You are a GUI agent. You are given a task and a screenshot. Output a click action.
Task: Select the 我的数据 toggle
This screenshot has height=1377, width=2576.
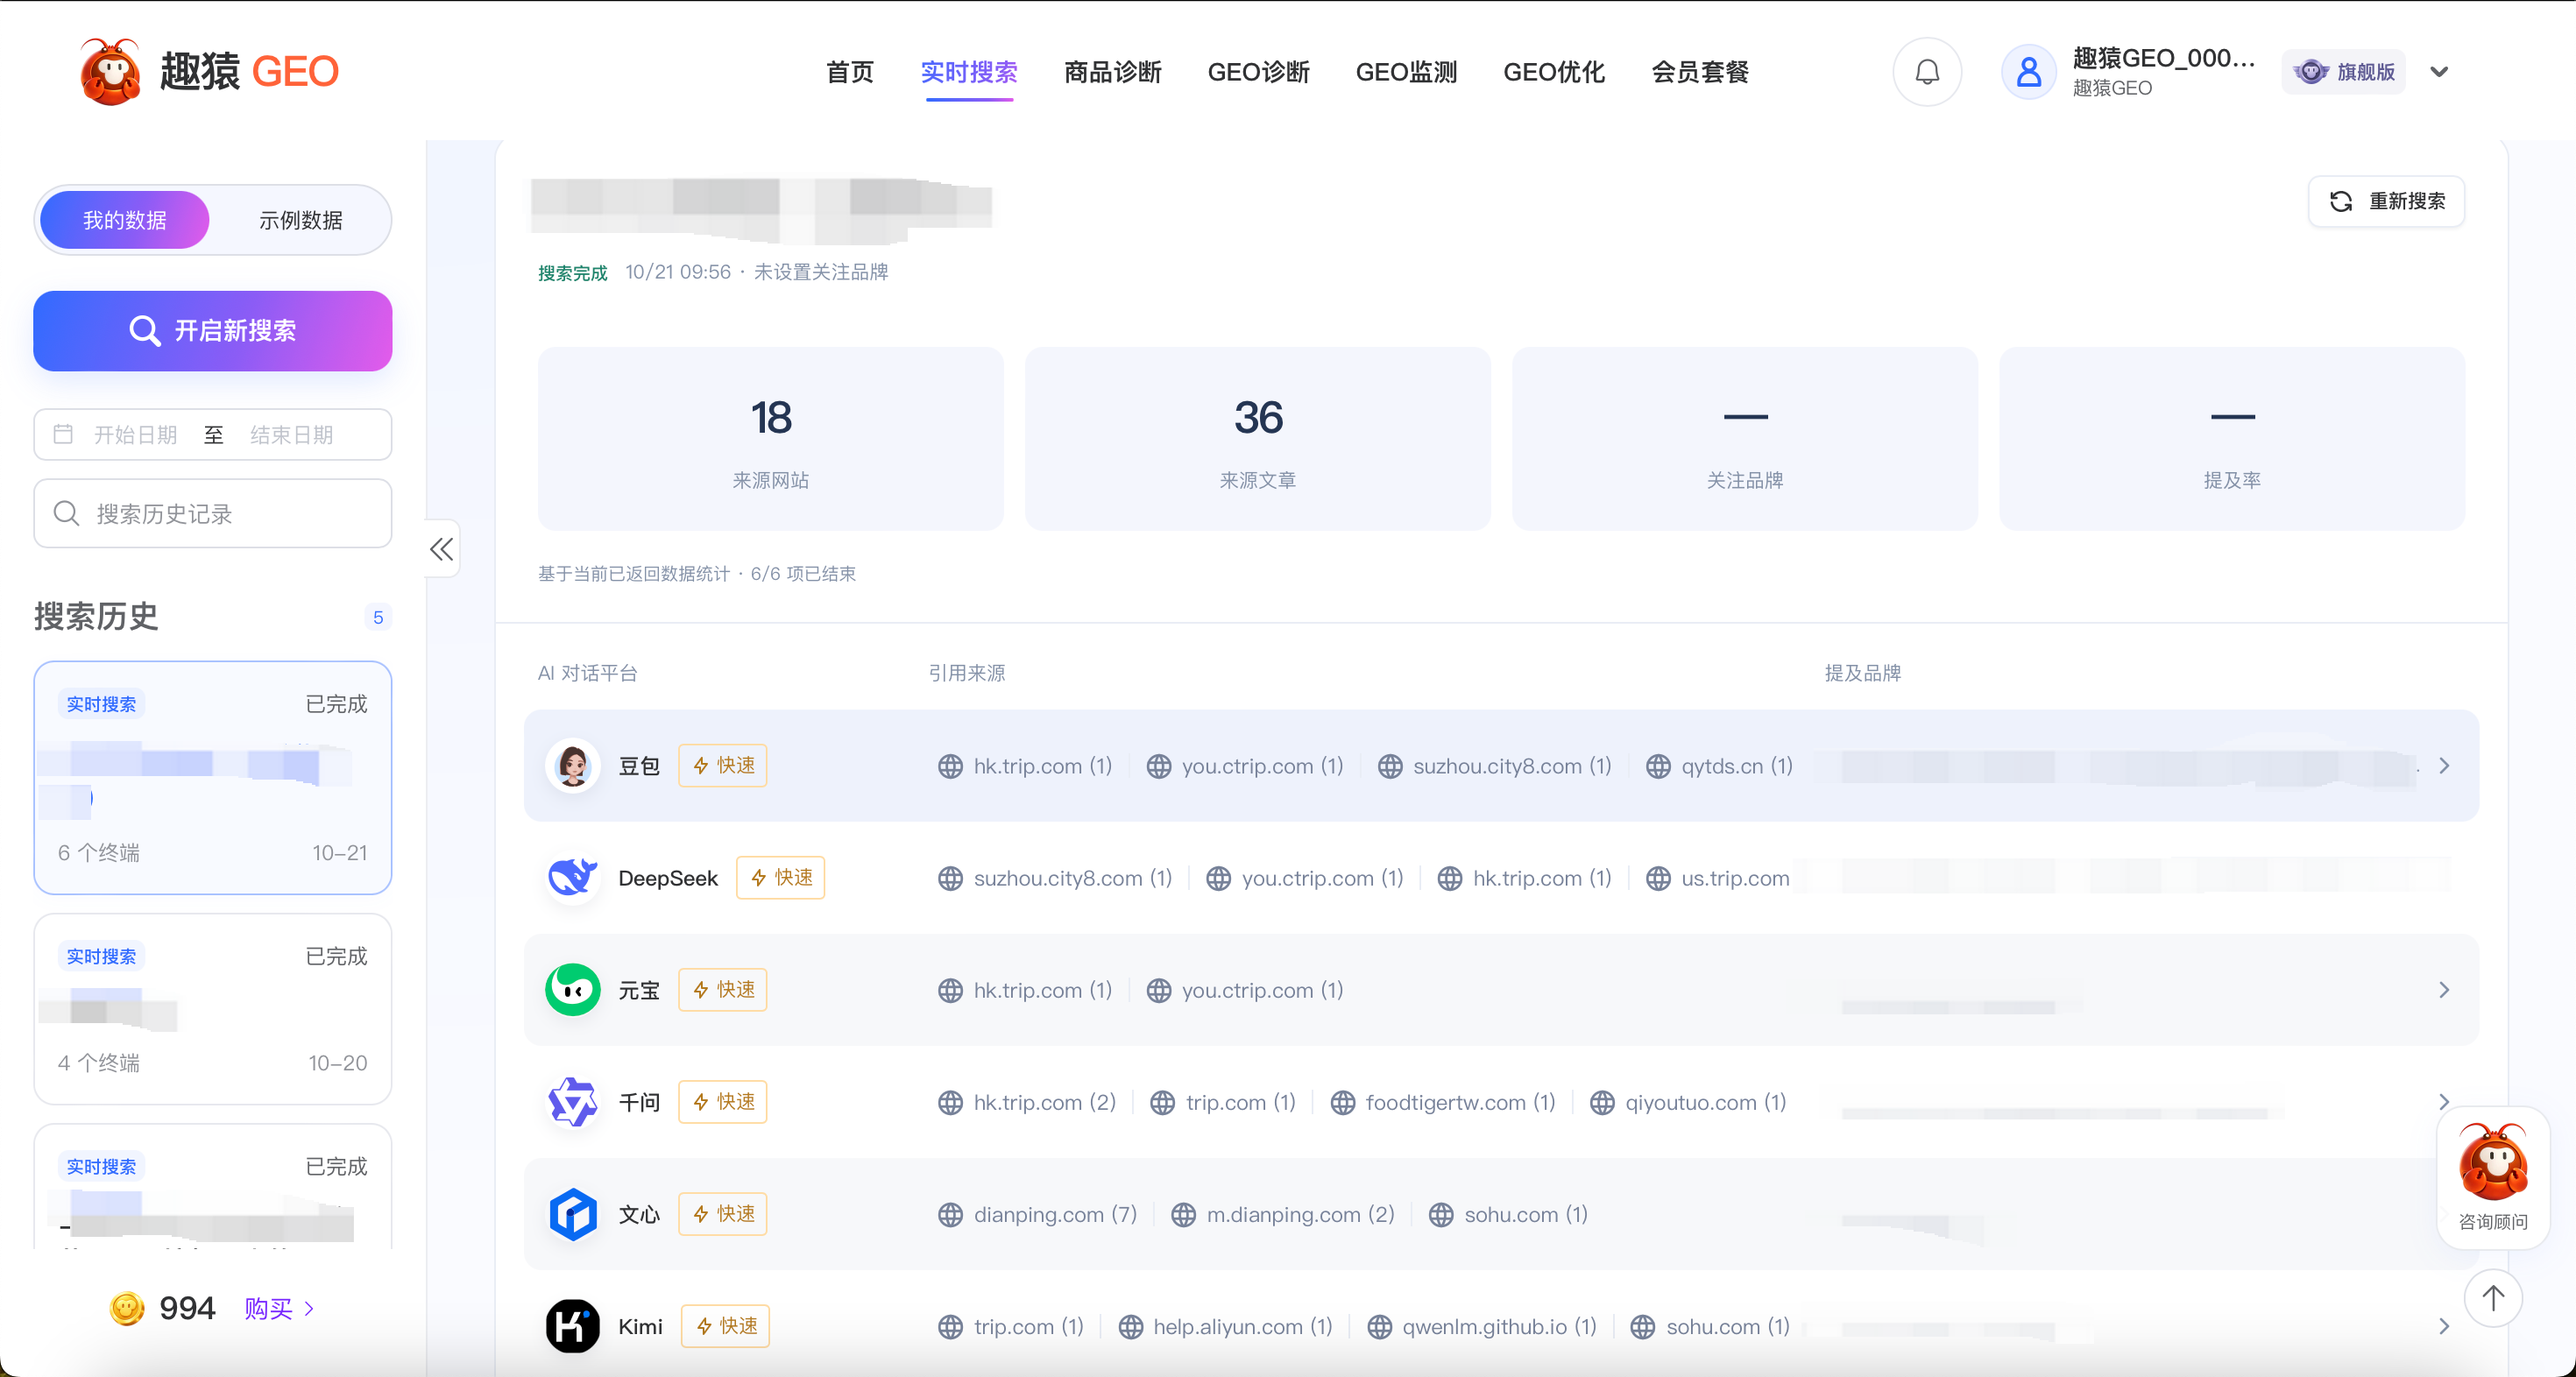point(124,220)
